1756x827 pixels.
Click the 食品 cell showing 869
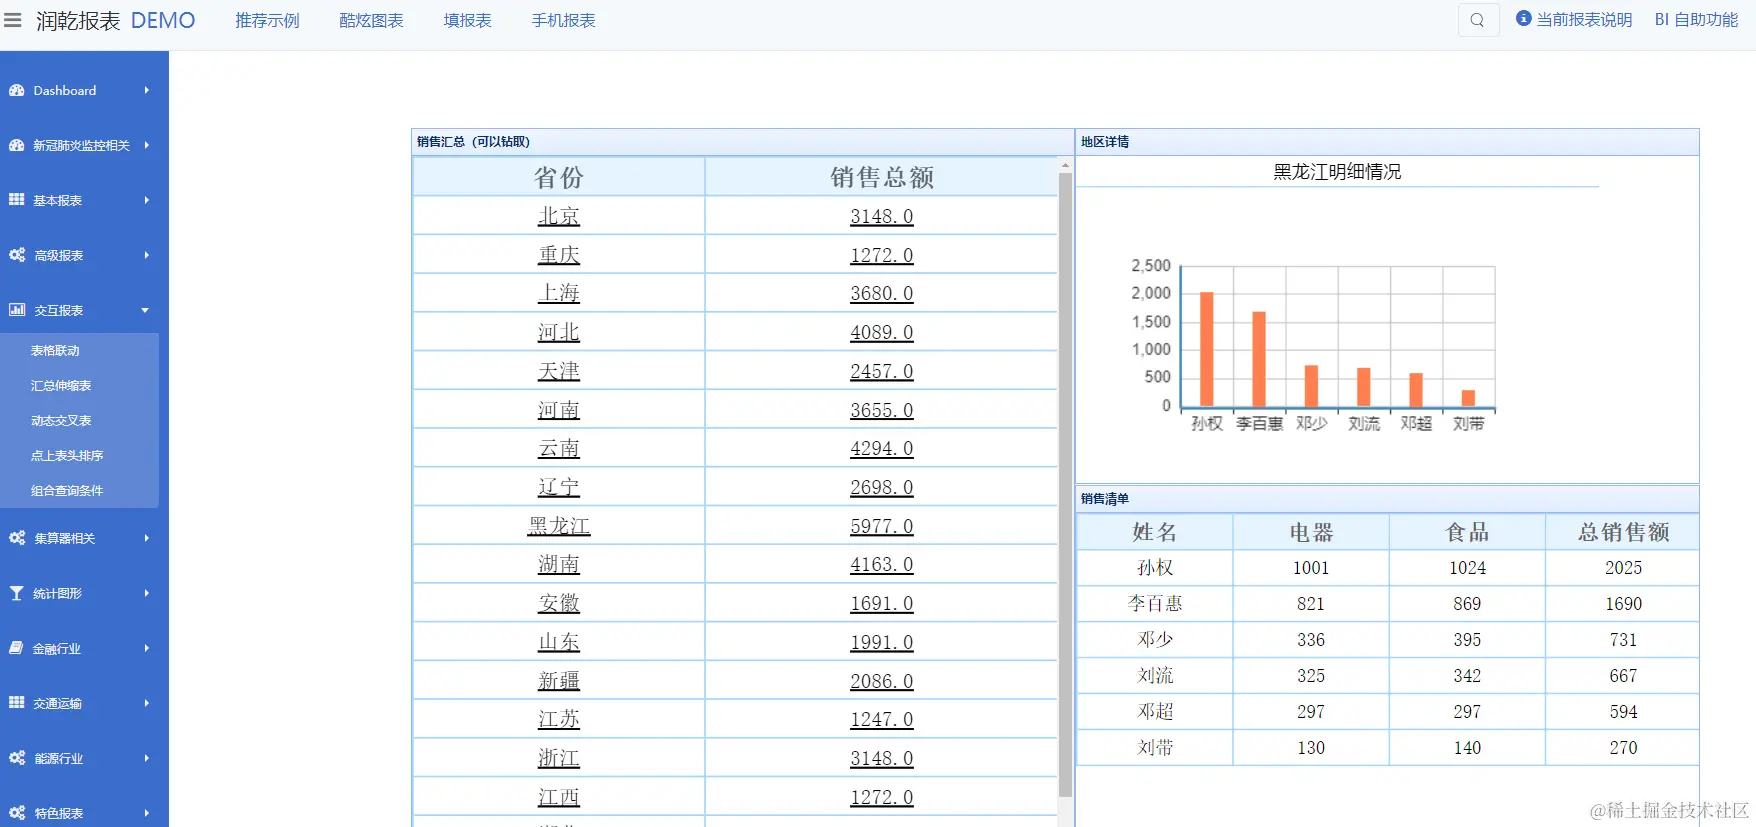coord(1467,604)
